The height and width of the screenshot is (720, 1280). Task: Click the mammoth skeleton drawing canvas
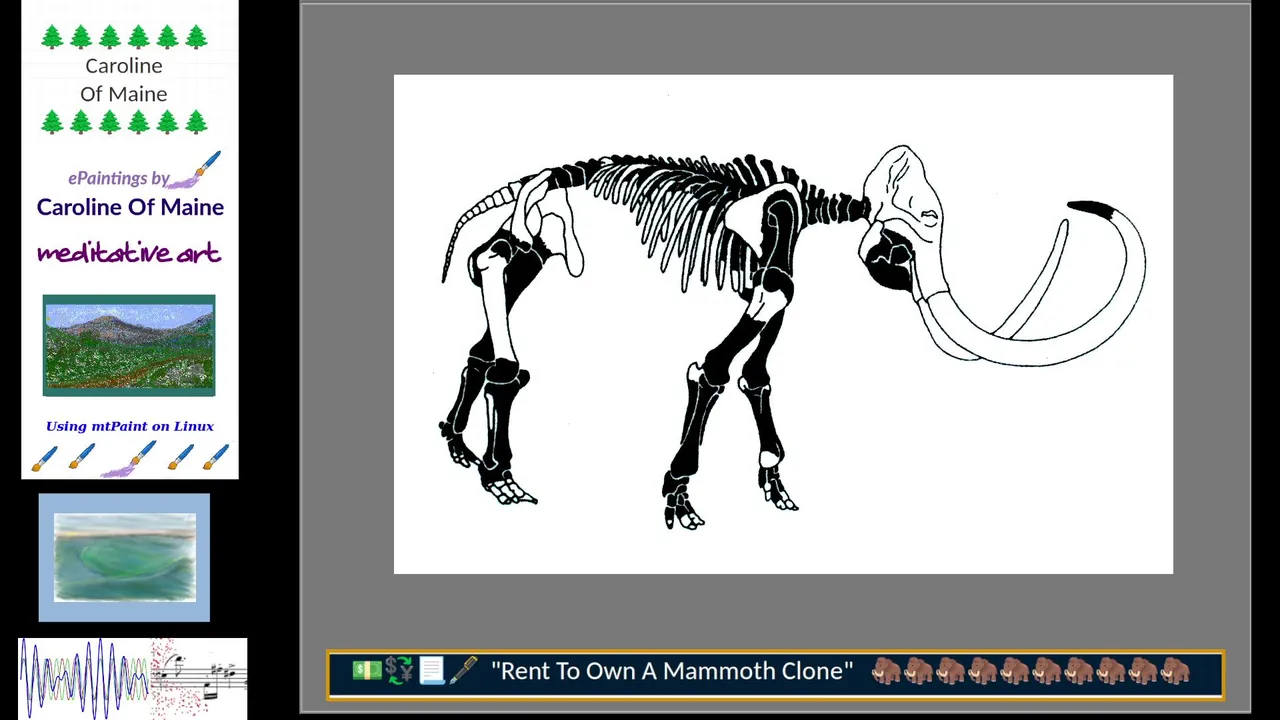coord(783,324)
